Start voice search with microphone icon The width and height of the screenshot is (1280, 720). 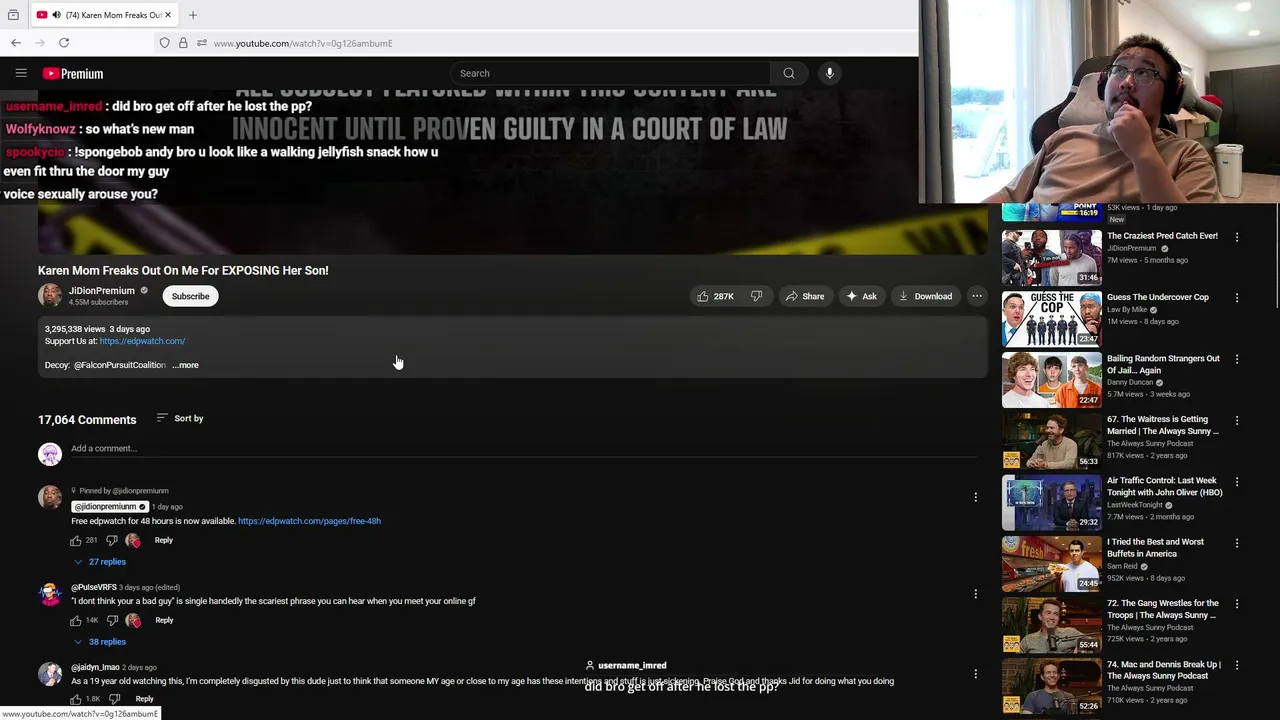click(829, 73)
